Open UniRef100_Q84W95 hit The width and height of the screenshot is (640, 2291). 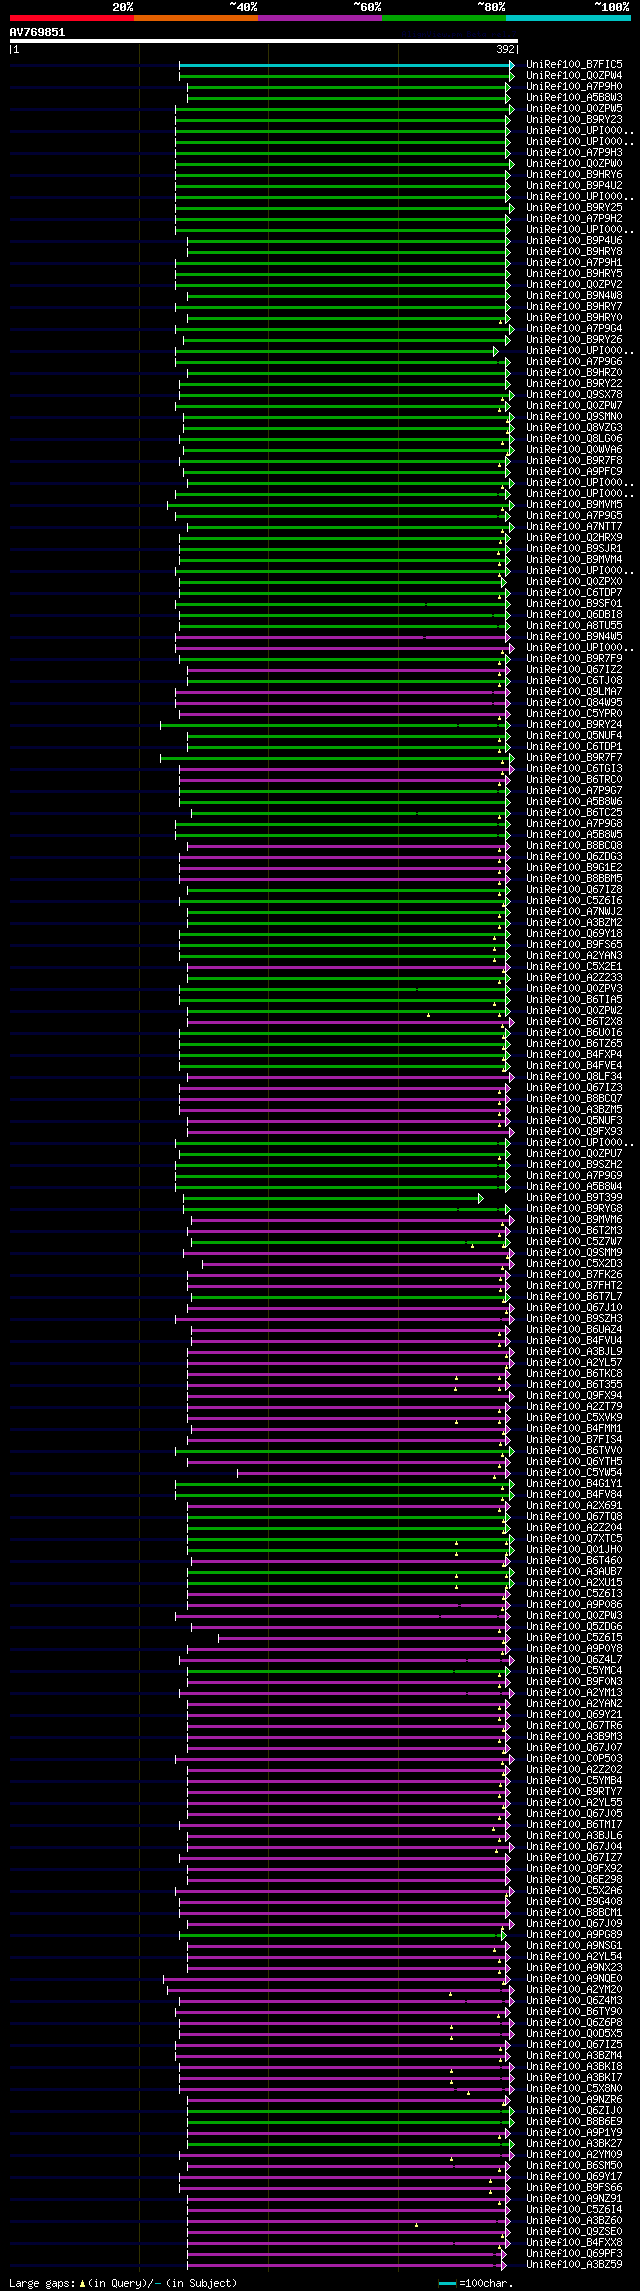574,703
